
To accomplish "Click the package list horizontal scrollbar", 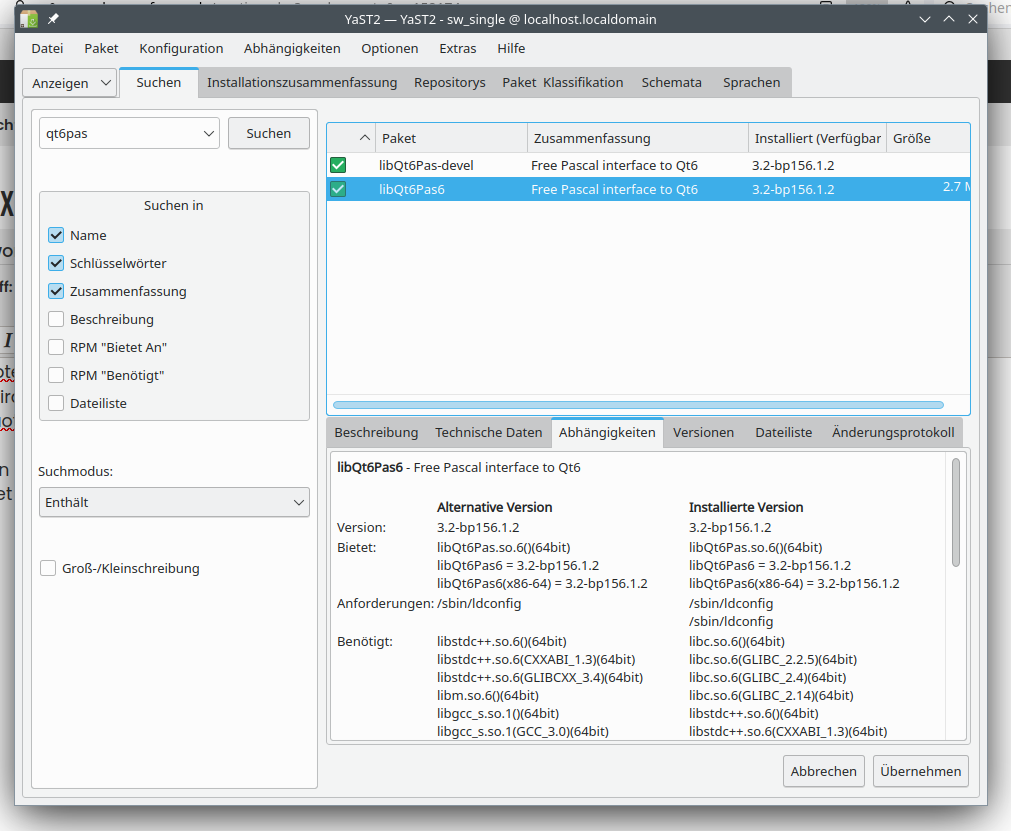I will (x=638, y=405).
